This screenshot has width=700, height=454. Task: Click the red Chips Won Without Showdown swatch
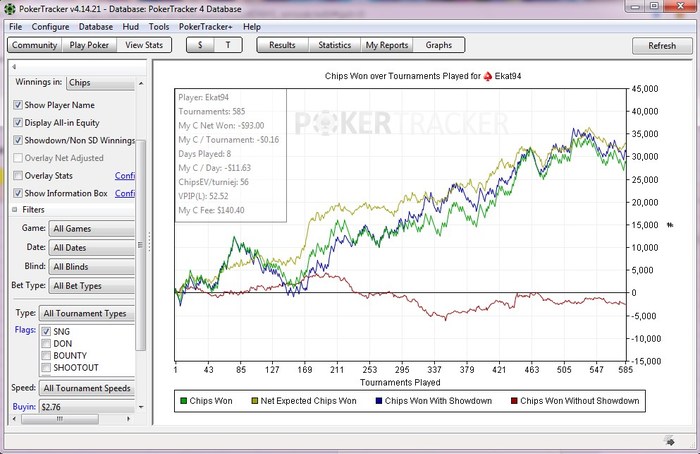pyautogui.click(x=514, y=401)
